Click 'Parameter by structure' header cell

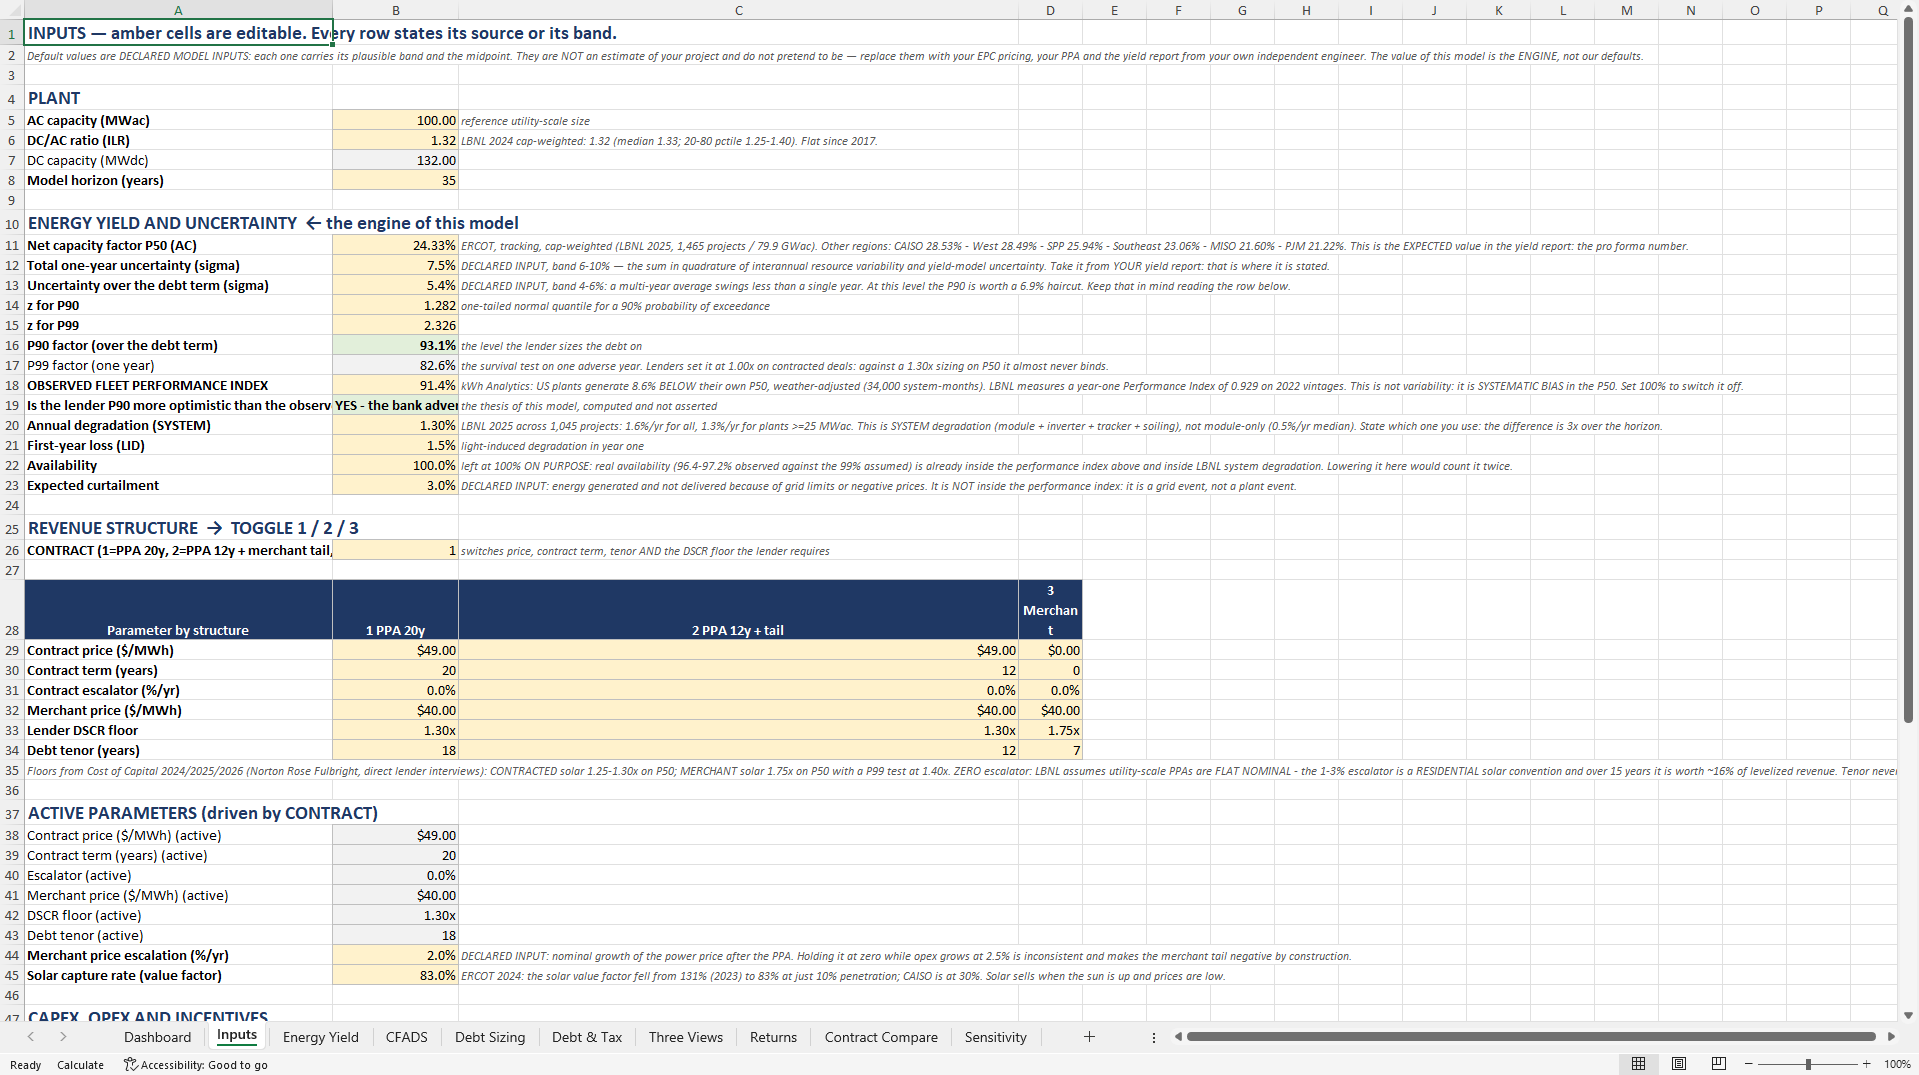178,610
